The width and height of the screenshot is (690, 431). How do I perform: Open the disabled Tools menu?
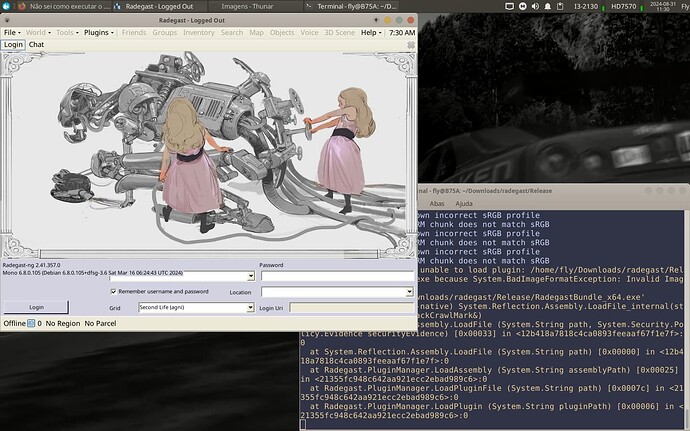(x=67, y=33)
